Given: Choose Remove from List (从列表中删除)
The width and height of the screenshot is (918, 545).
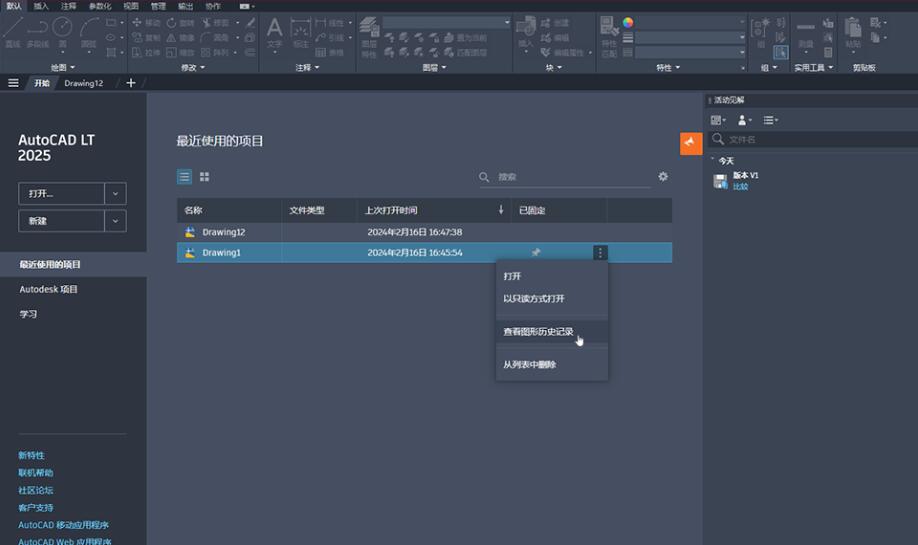Looking at the screenshot, I should (552, 364).
